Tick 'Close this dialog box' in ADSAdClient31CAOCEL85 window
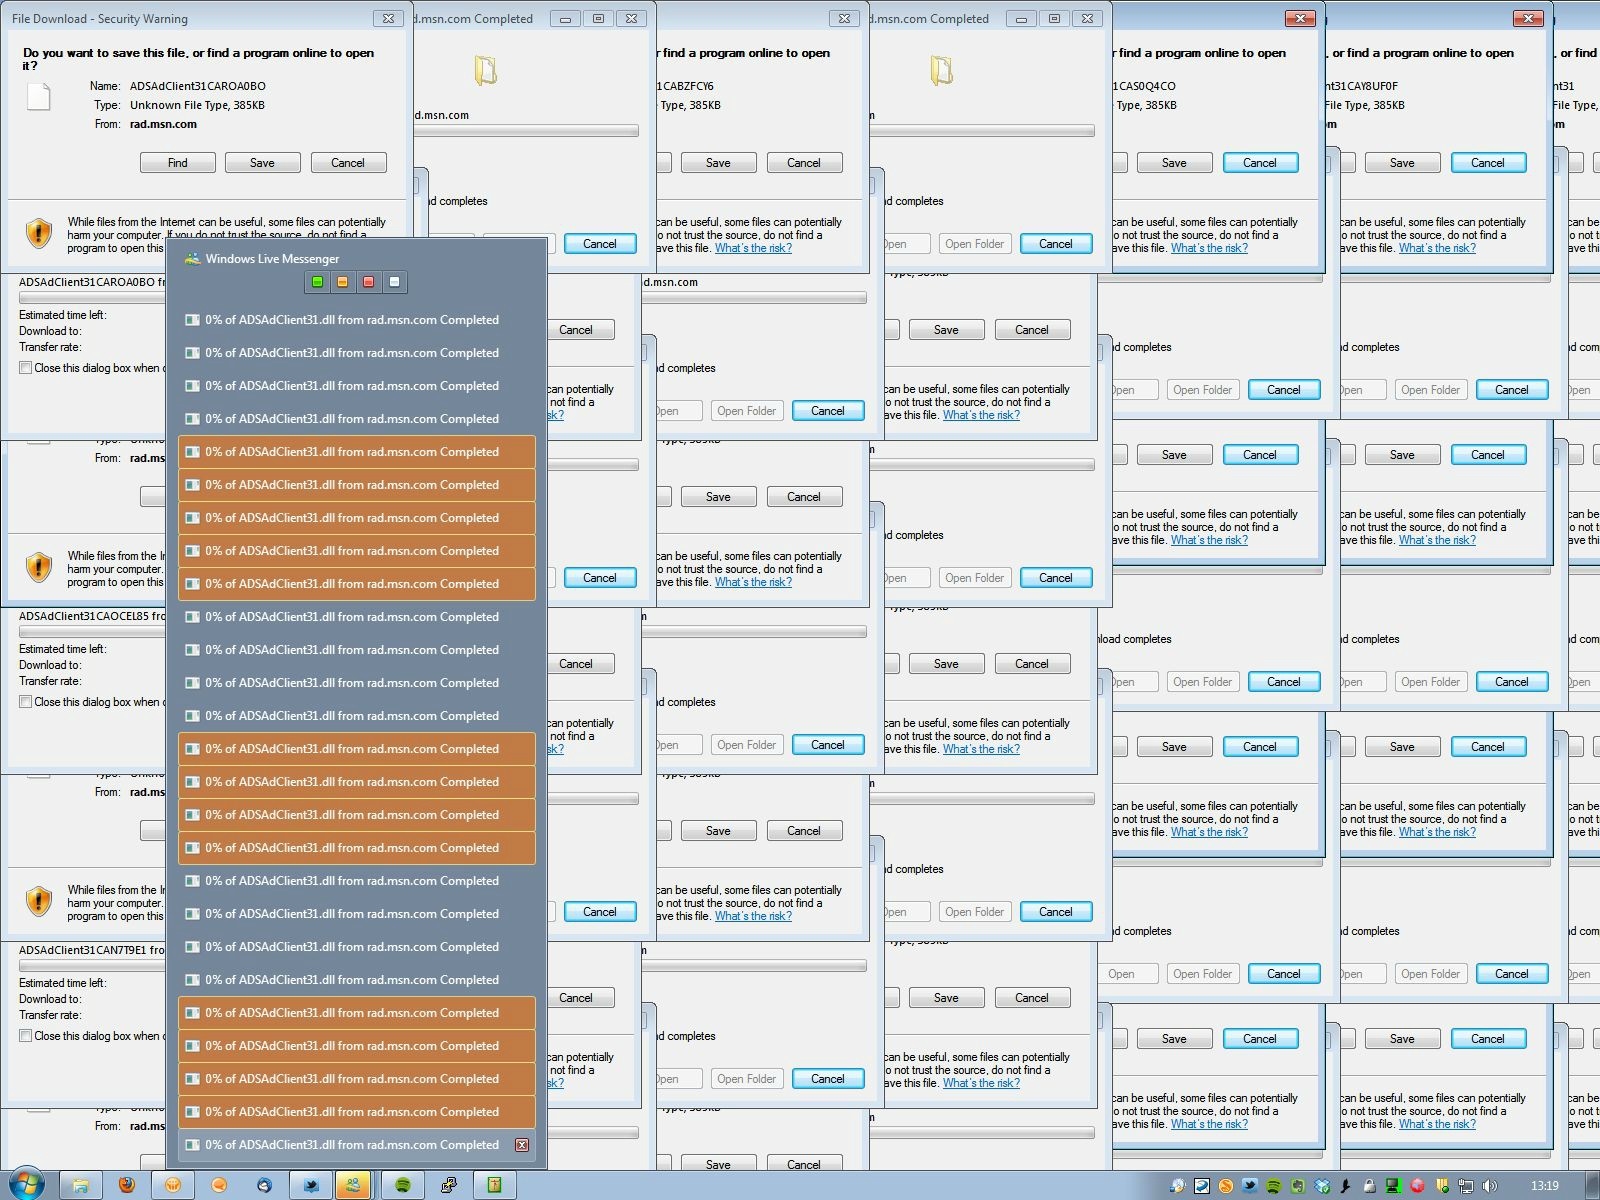1600x1200 pixels. pyautogui.click(x=26, y=702)
